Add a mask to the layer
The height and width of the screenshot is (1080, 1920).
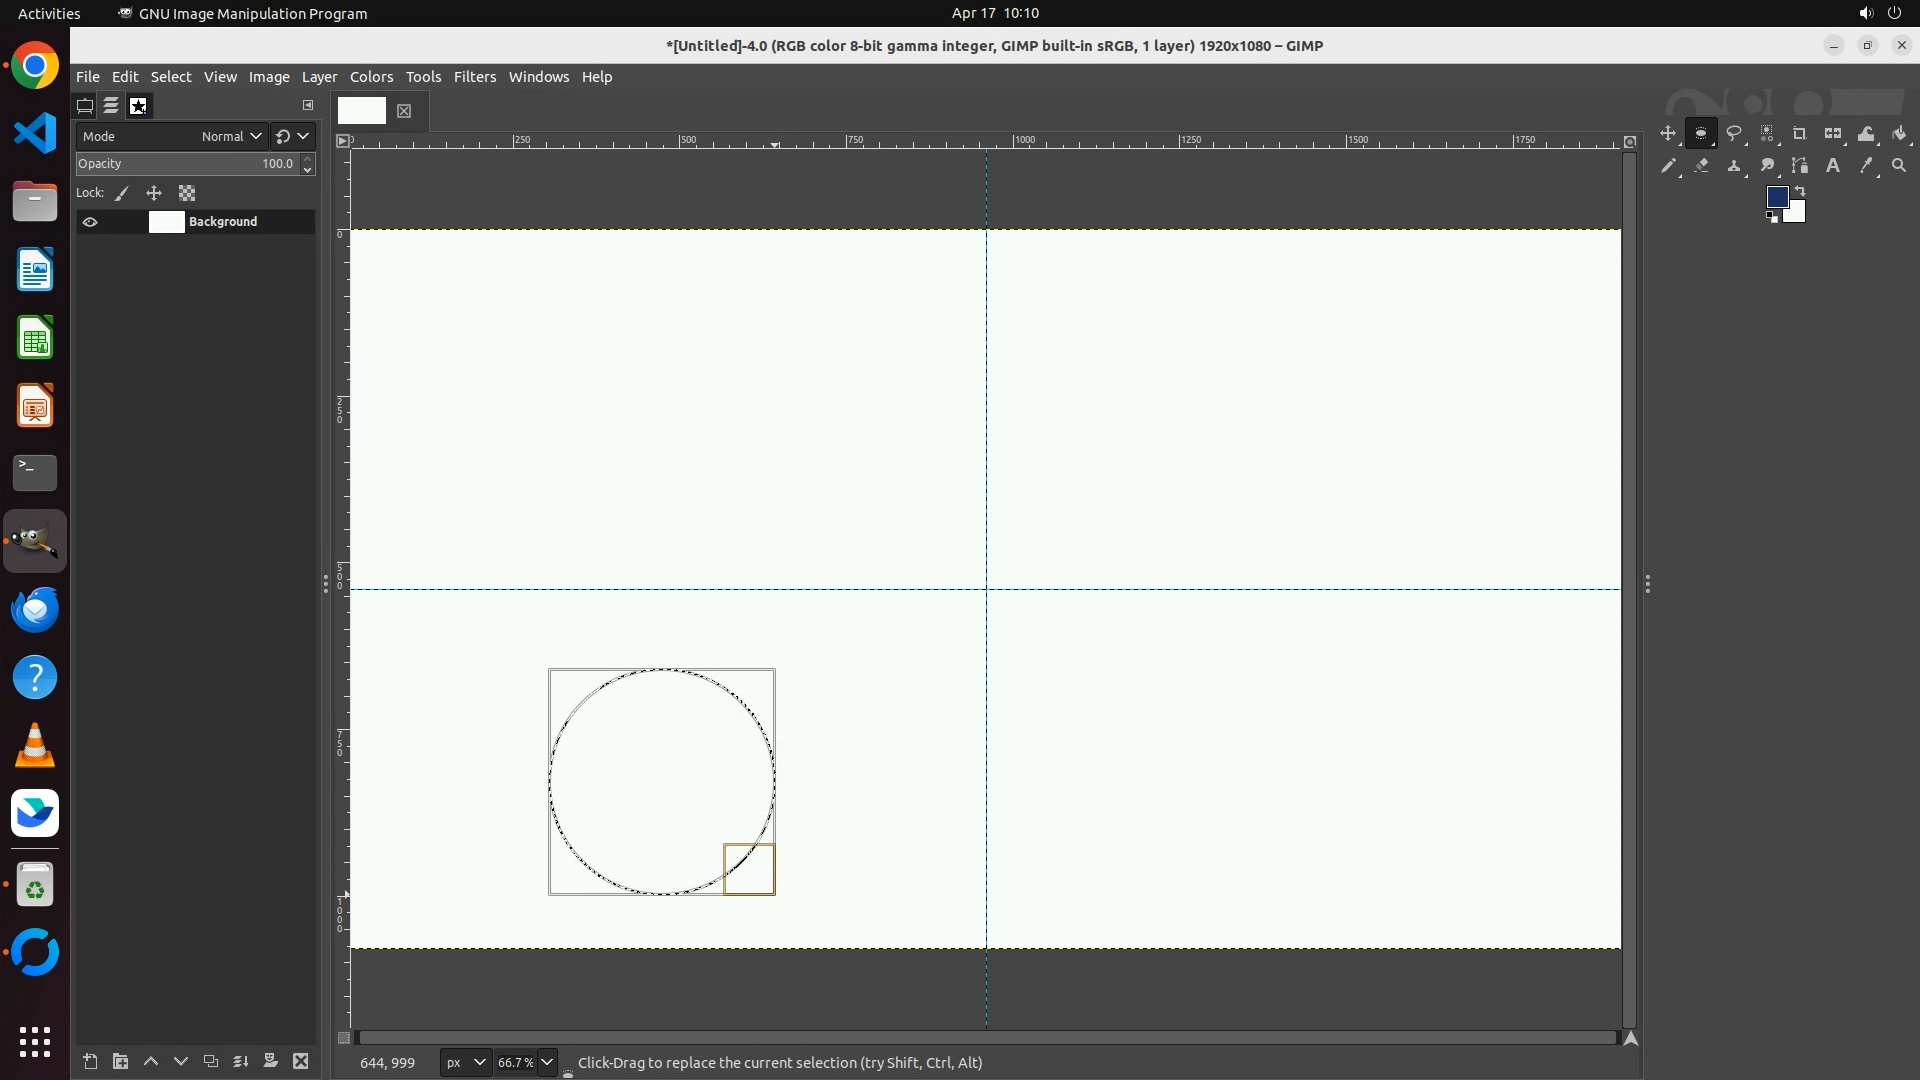tap(270, 1062)
